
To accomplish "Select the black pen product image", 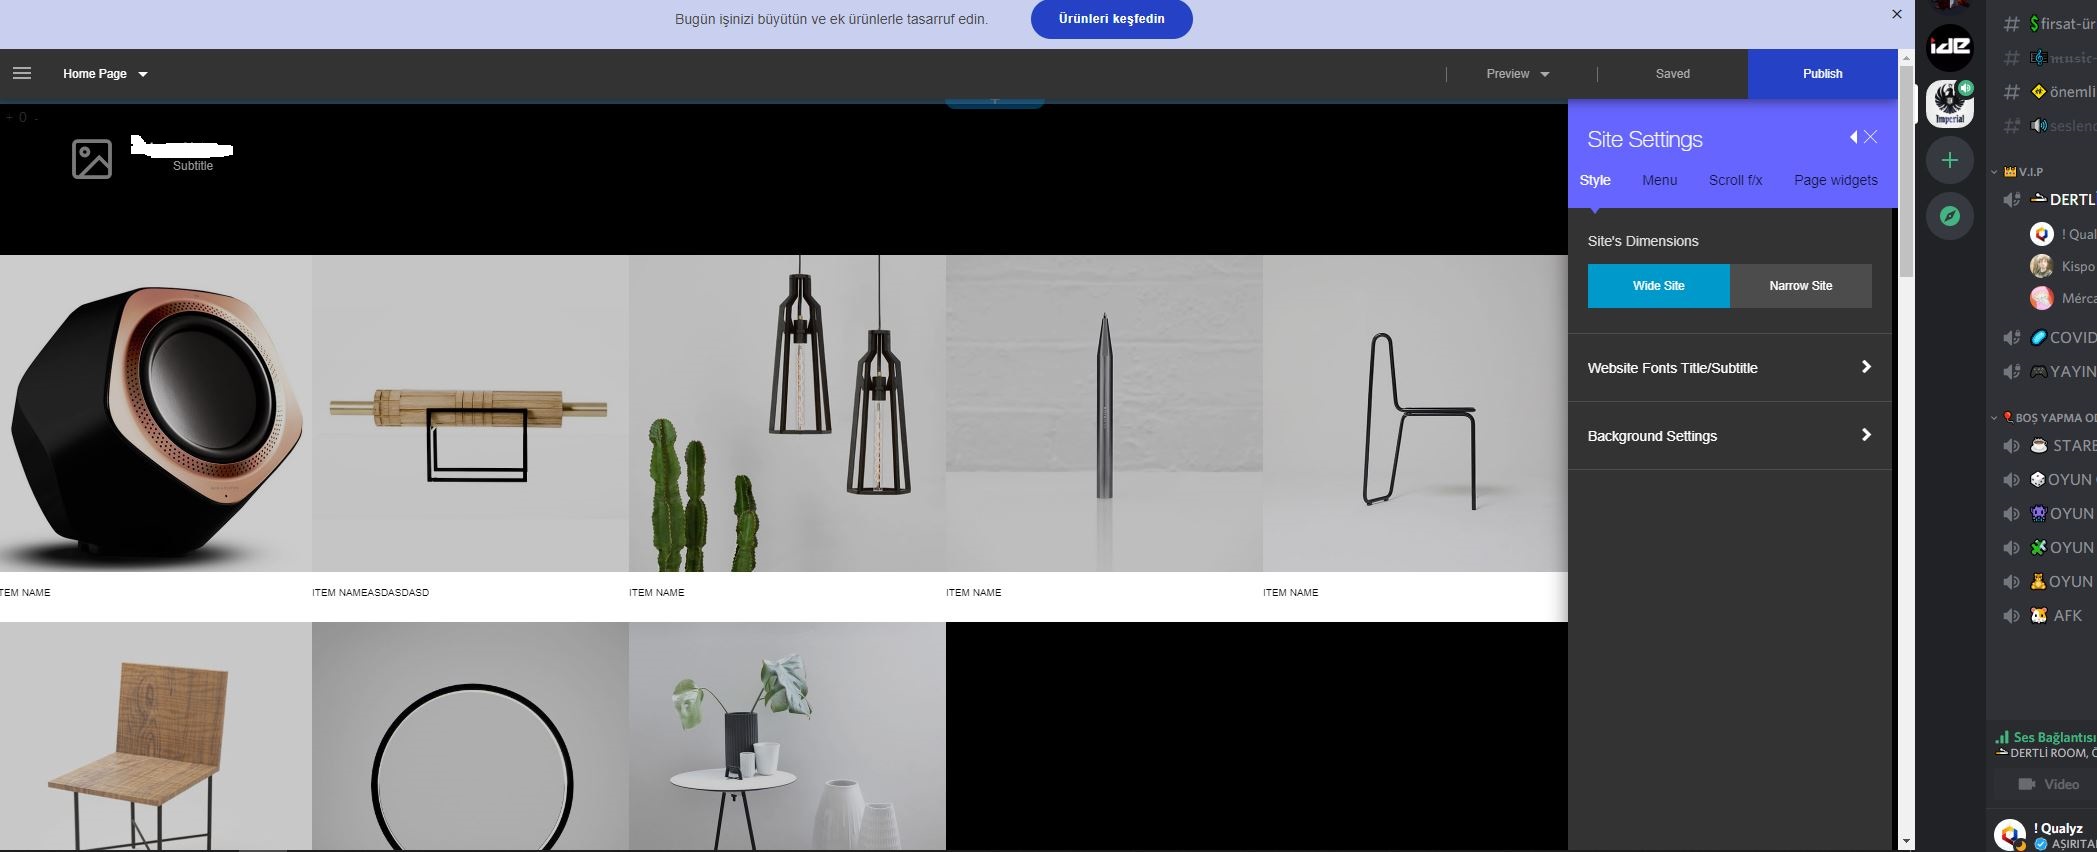I will (x=1104, y=413).
